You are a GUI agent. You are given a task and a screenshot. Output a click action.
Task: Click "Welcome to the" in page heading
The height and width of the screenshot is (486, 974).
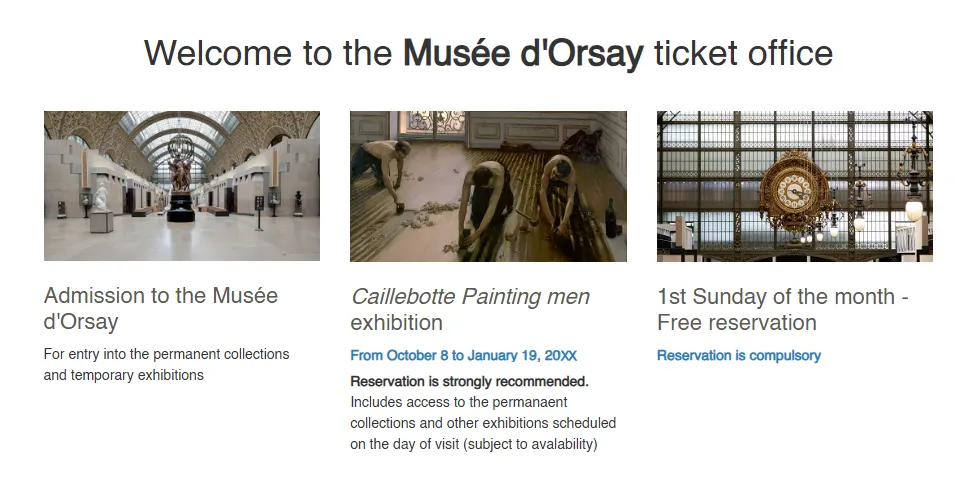[x=268, y=53]
